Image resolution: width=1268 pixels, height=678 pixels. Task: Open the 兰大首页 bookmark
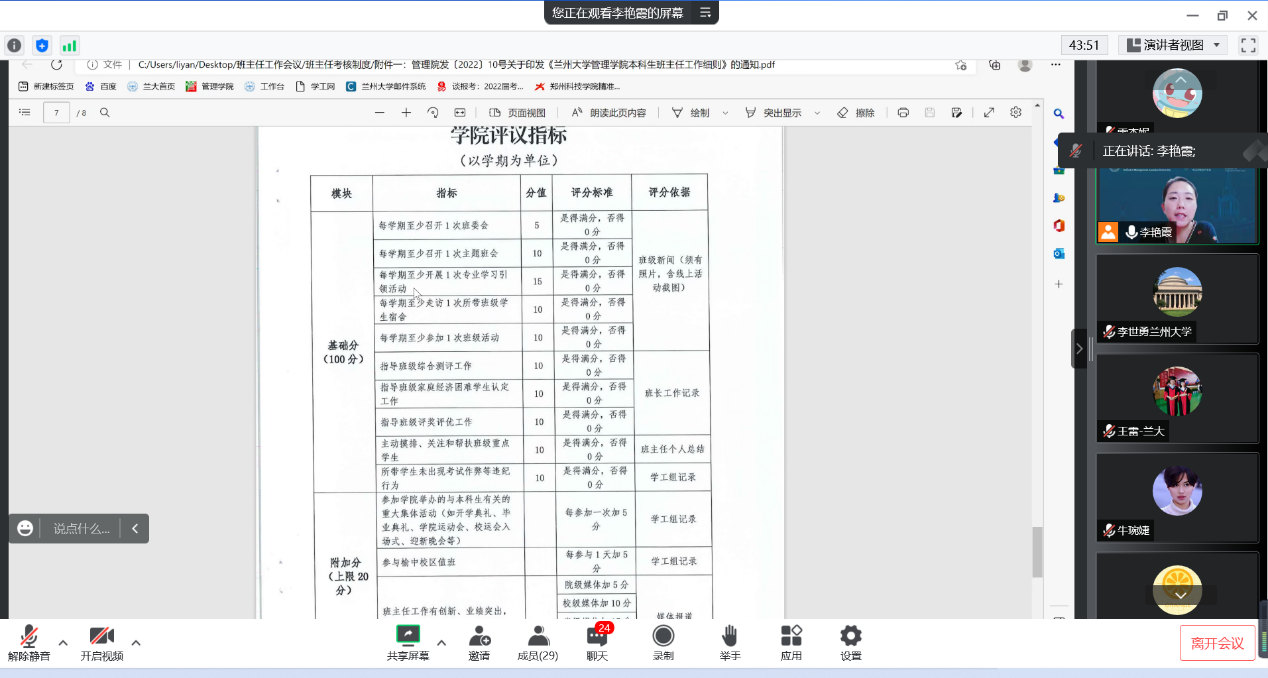pyautogui.click(x=151, y=87)
